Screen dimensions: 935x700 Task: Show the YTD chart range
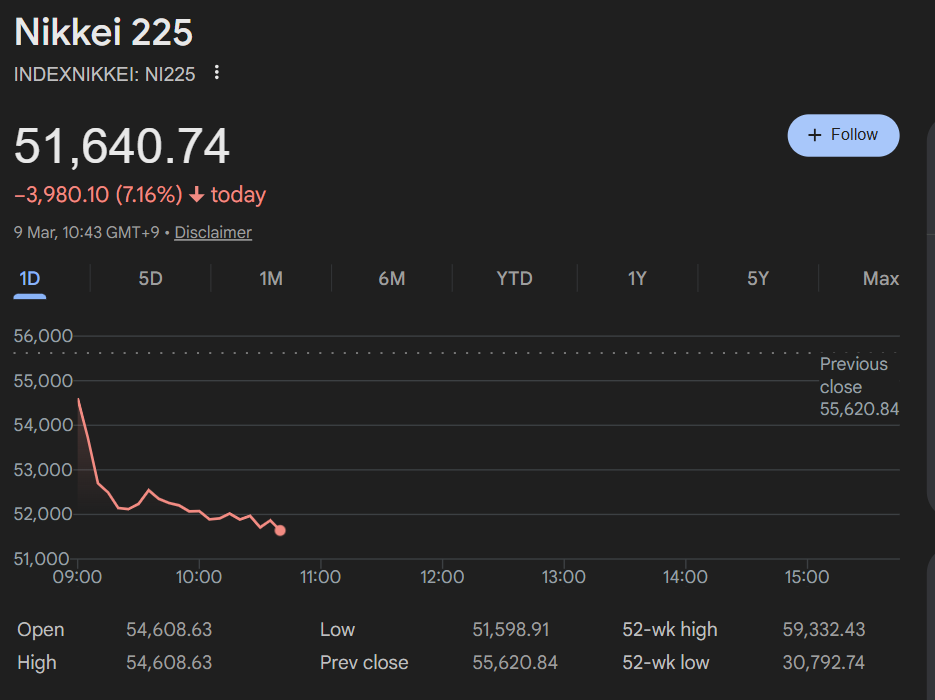point(515,278)
